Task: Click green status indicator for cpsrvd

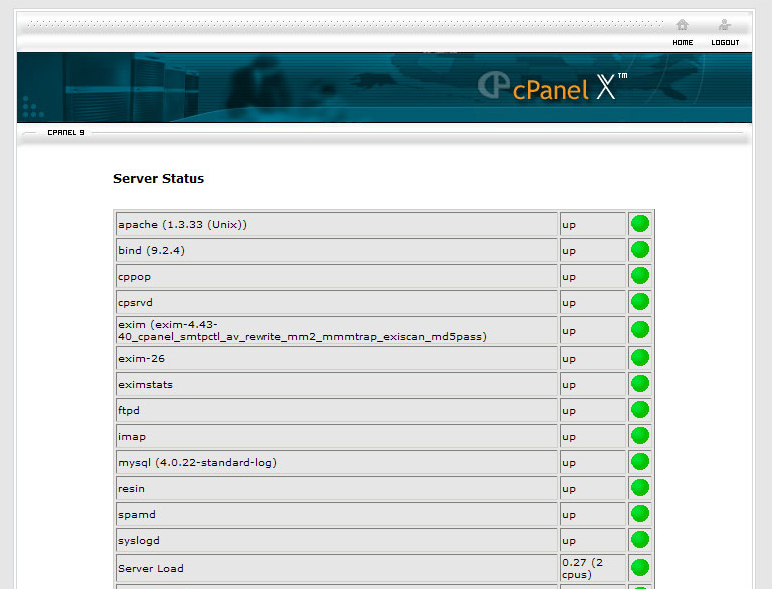Action: pos(640,302)
